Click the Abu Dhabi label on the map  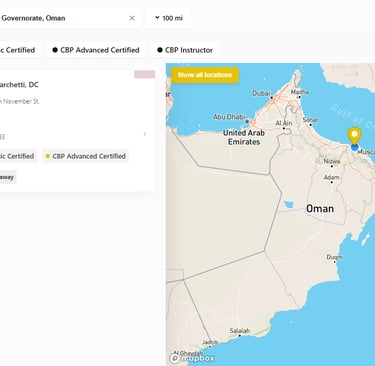click(x=229, y=117)
